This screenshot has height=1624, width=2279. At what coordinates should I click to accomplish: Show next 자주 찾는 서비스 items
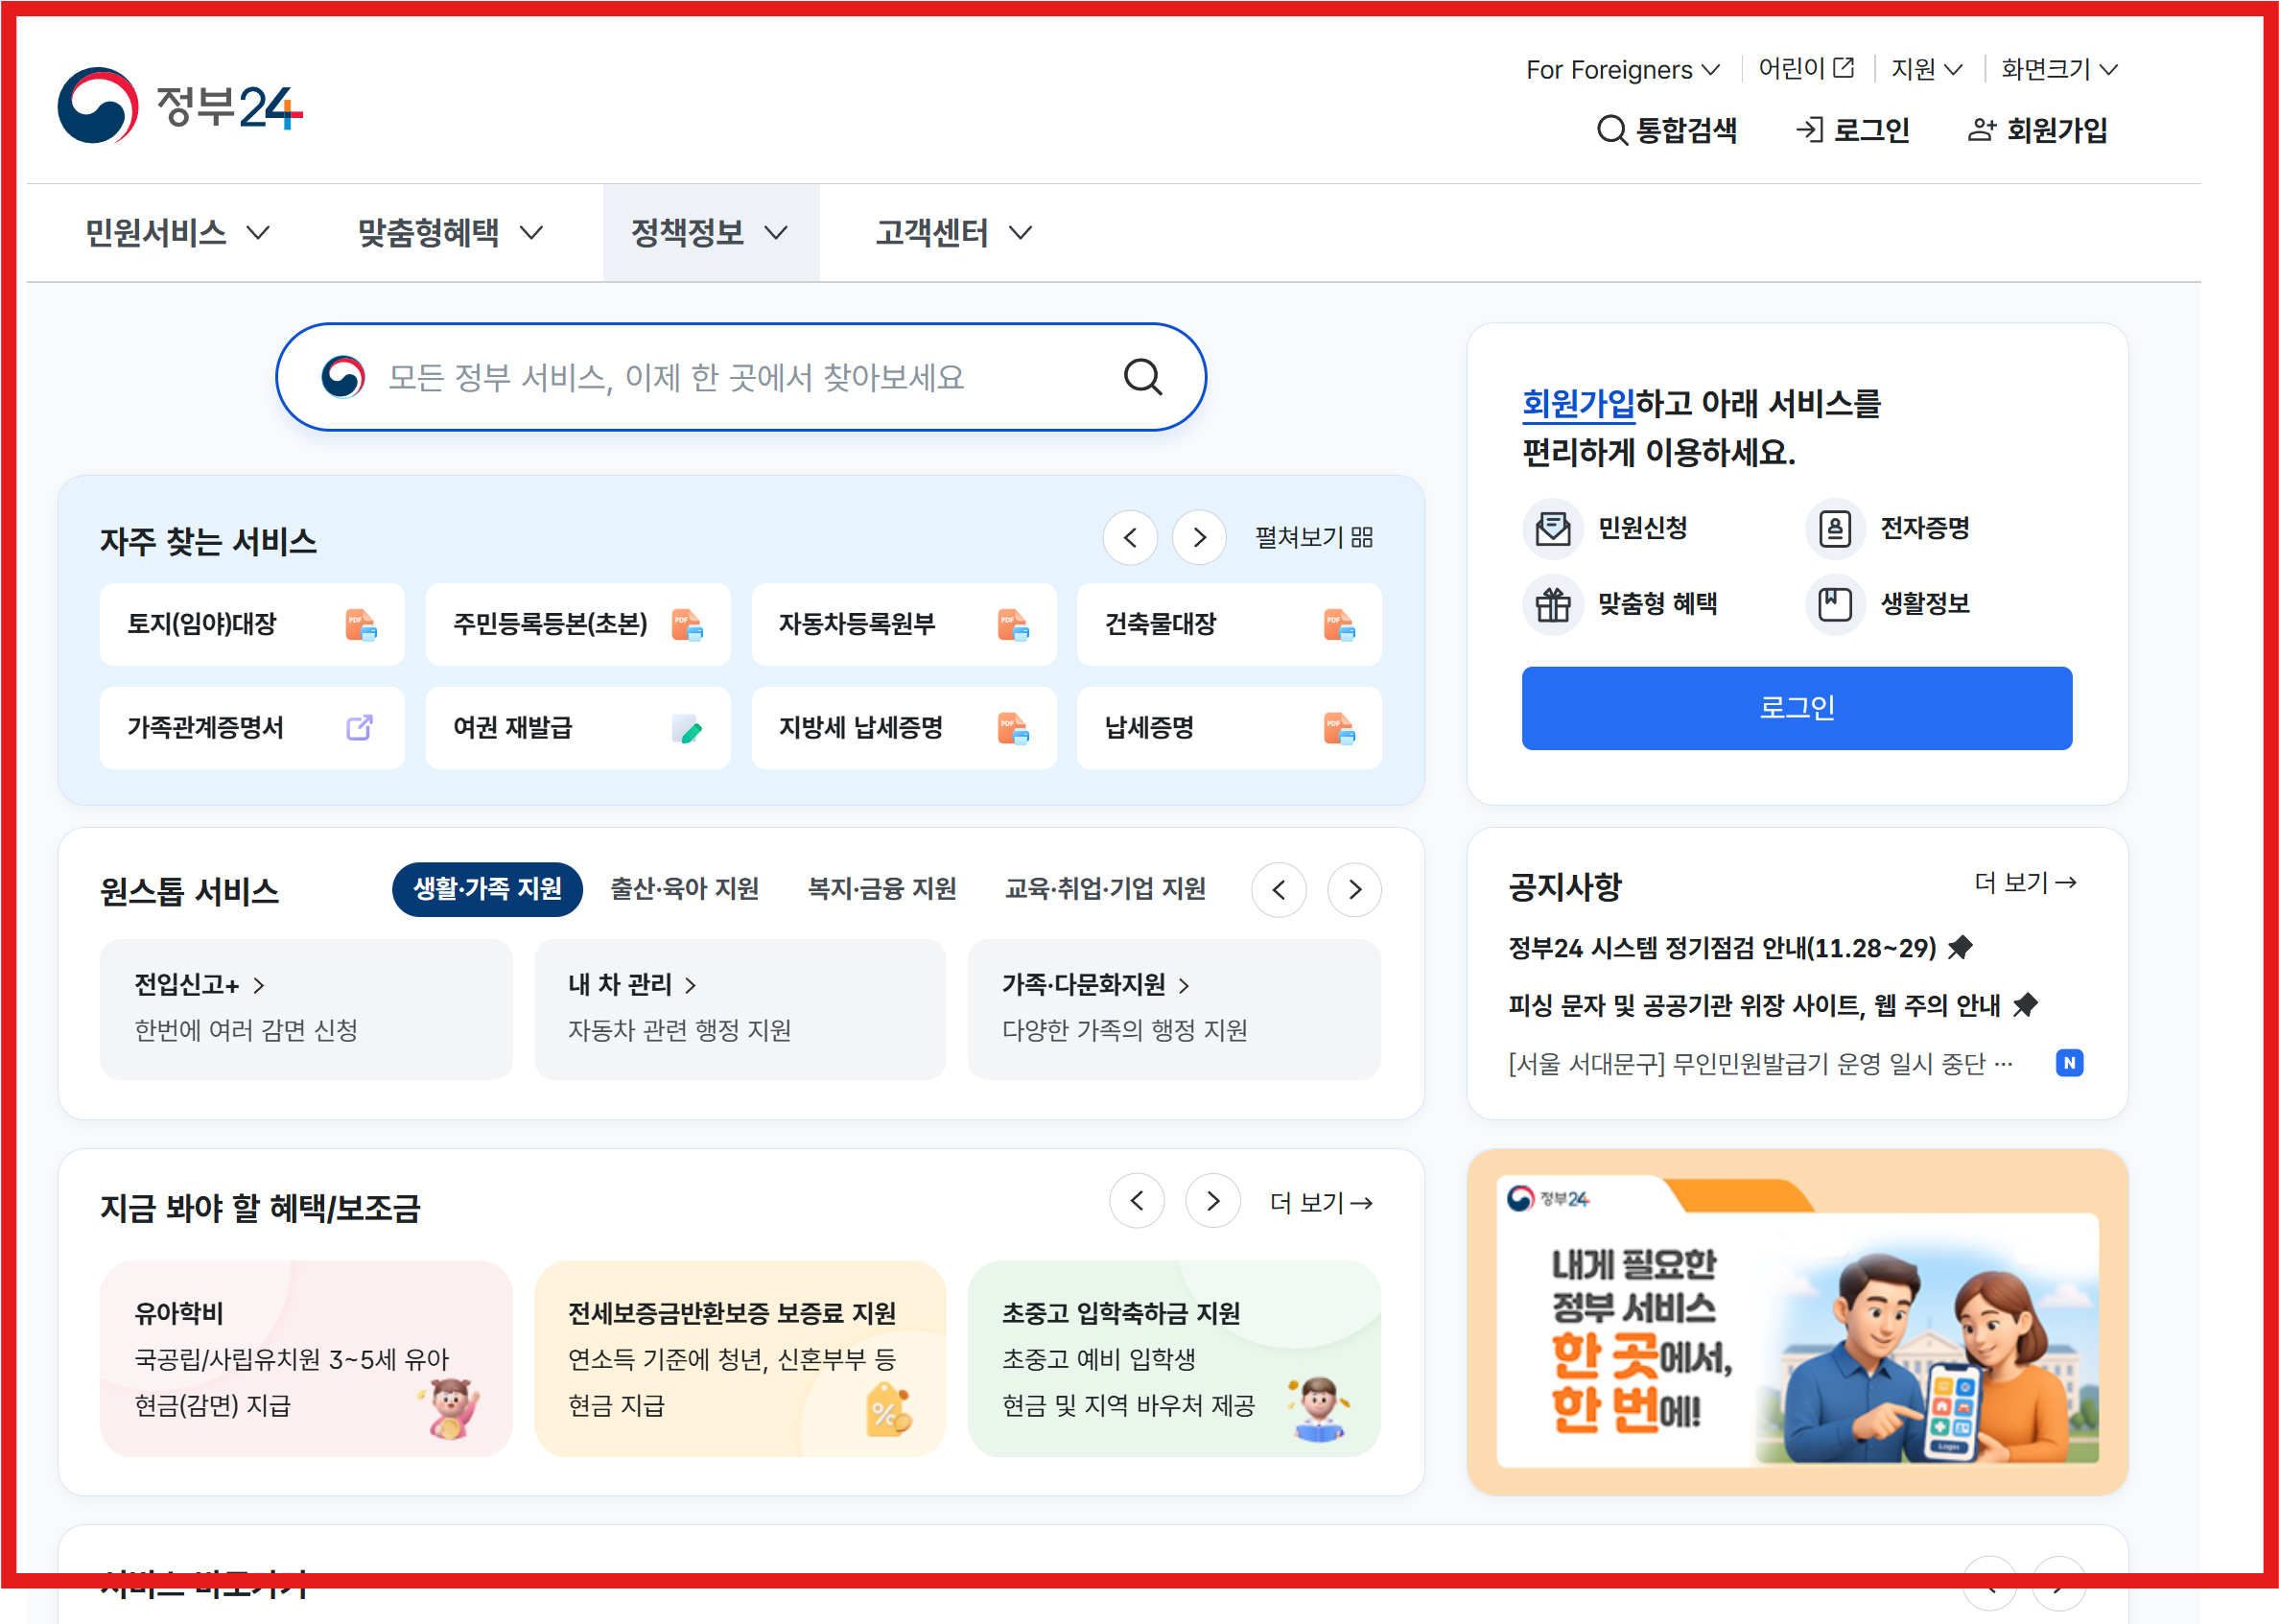click(x=1199, y=538)
